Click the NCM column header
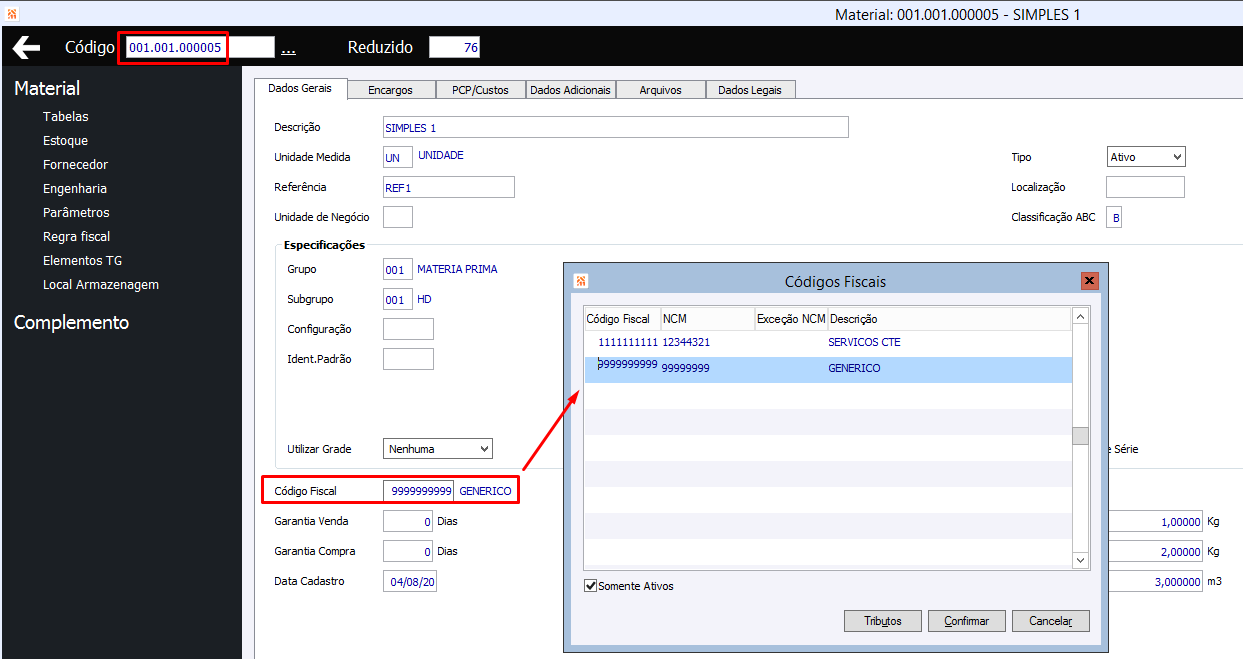Viewport: 1243px width, 659px height. point(707,319)
